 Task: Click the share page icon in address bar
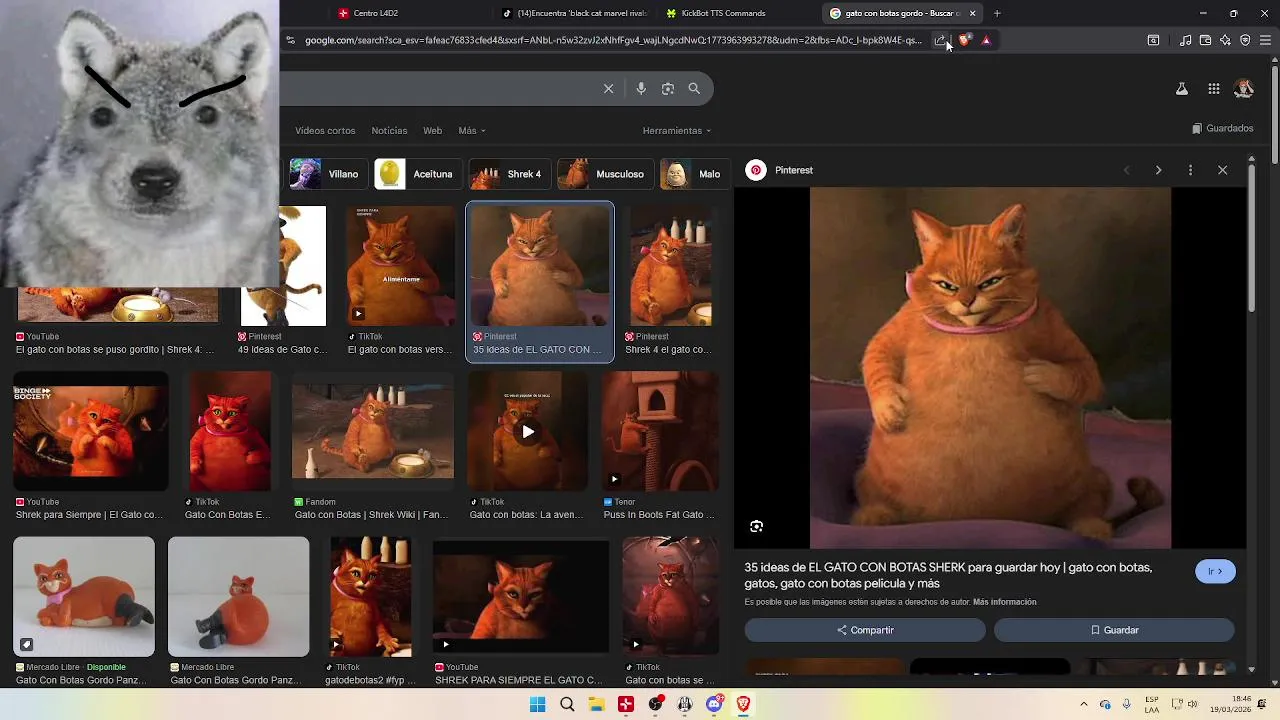click(x=940, y=40)
